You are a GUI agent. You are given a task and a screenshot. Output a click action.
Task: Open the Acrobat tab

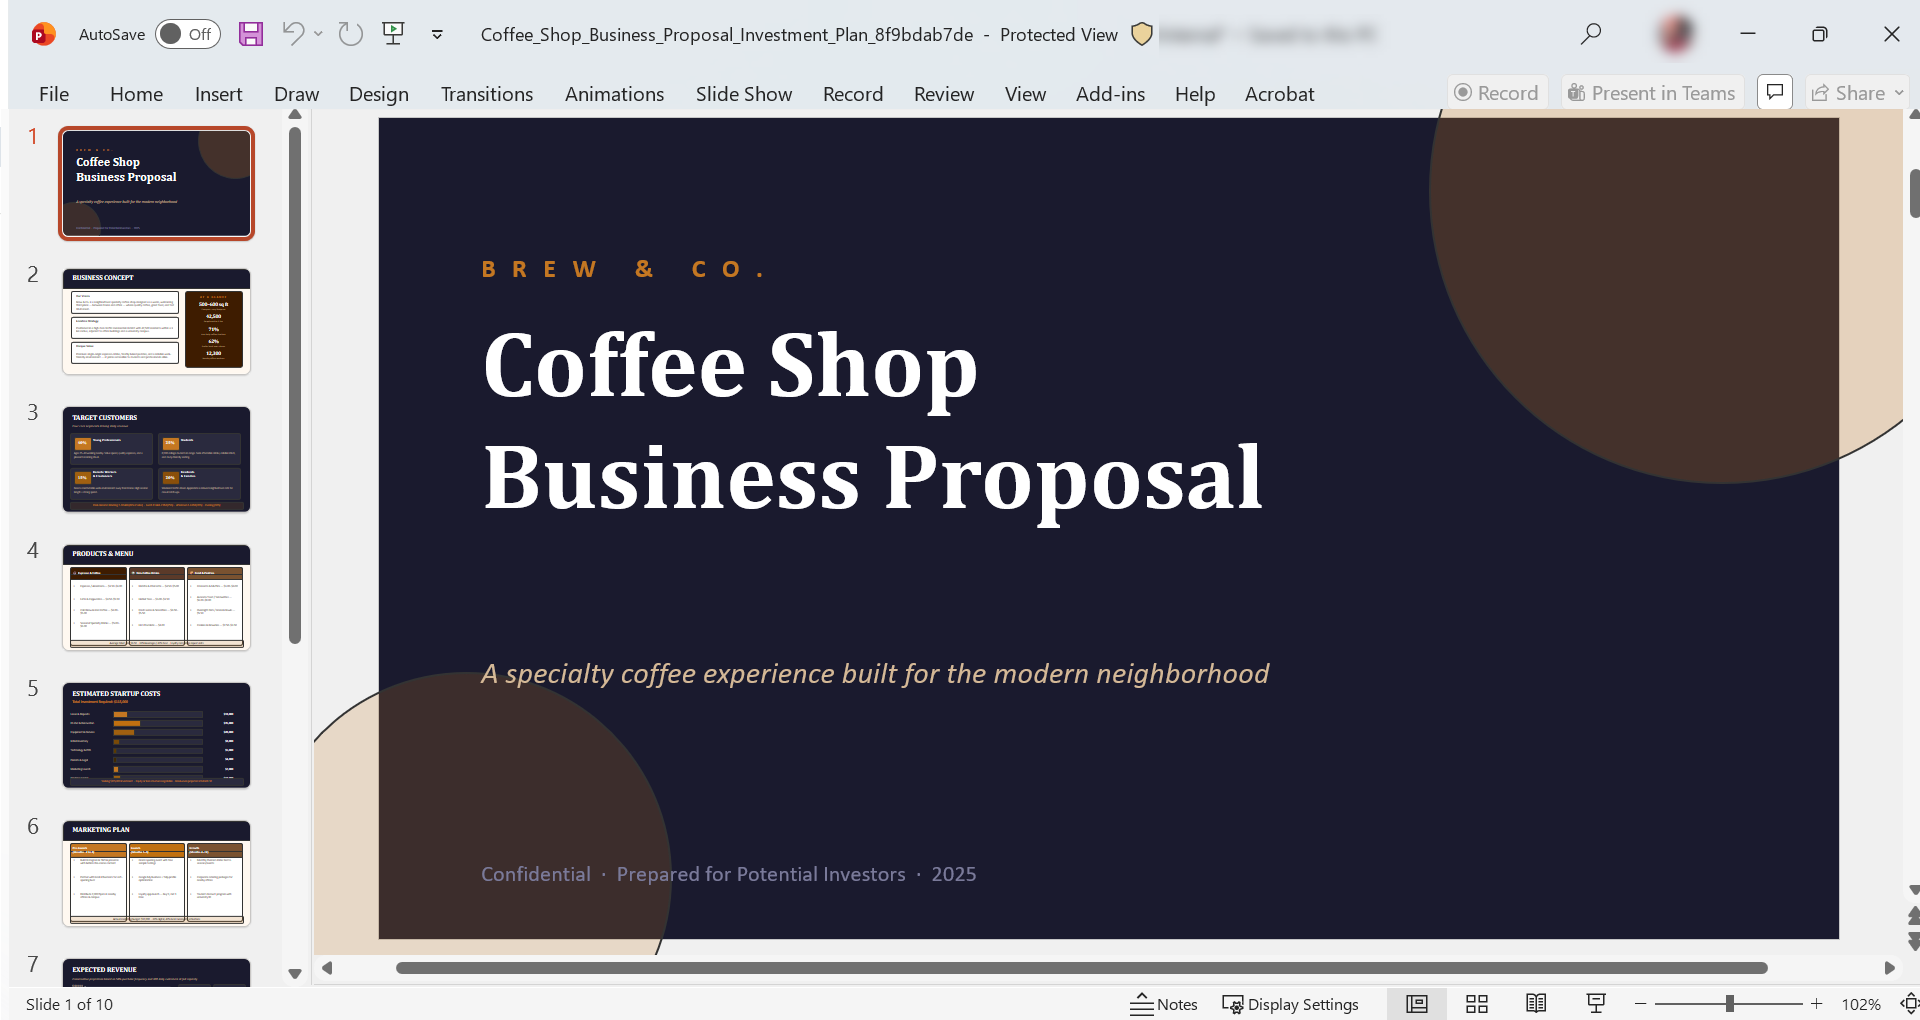coord(1279,94)
